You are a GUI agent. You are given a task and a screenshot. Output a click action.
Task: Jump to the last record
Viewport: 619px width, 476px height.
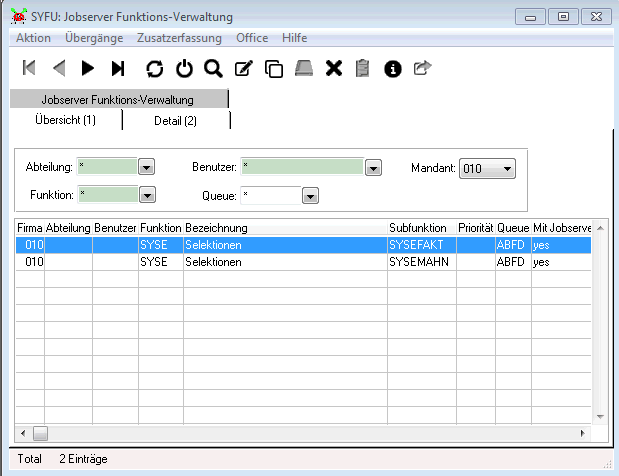(x=118, y=68)
